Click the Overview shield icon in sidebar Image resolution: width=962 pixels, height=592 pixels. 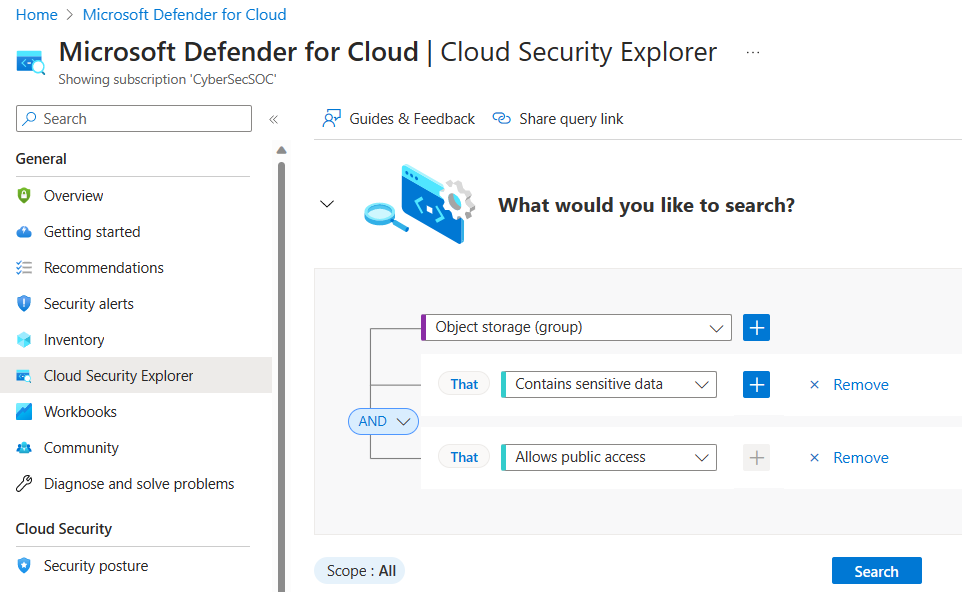(24, 196)
